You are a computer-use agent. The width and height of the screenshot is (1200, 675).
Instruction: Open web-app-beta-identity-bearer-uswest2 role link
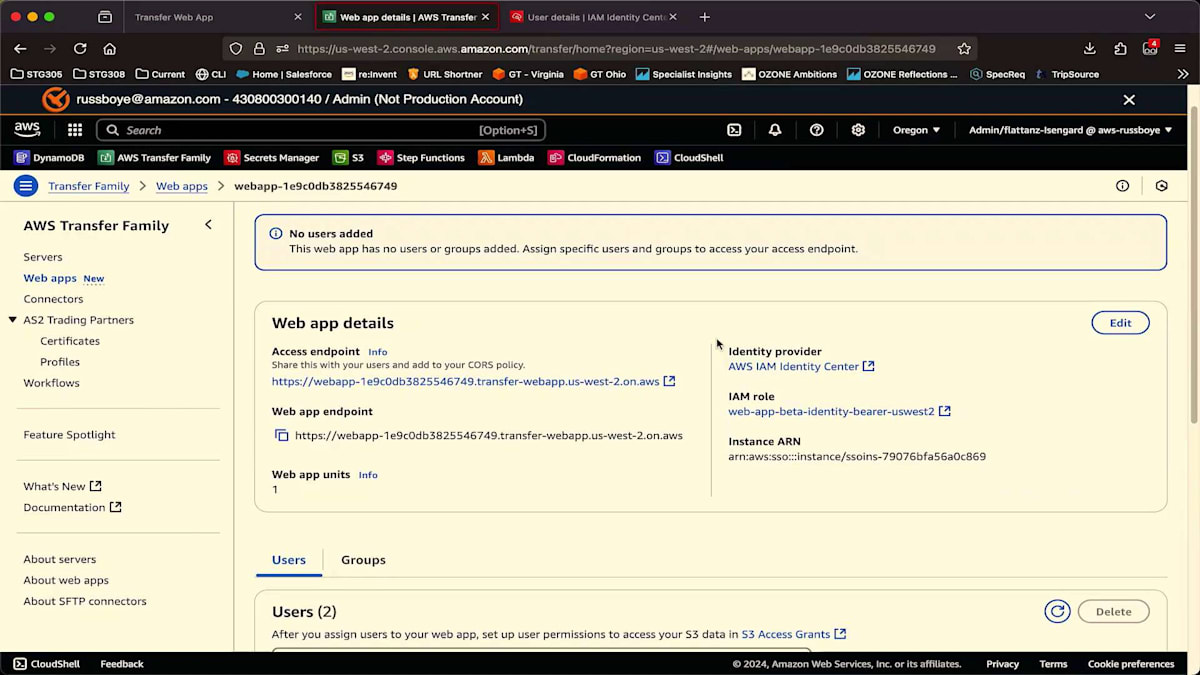point(839,411)
